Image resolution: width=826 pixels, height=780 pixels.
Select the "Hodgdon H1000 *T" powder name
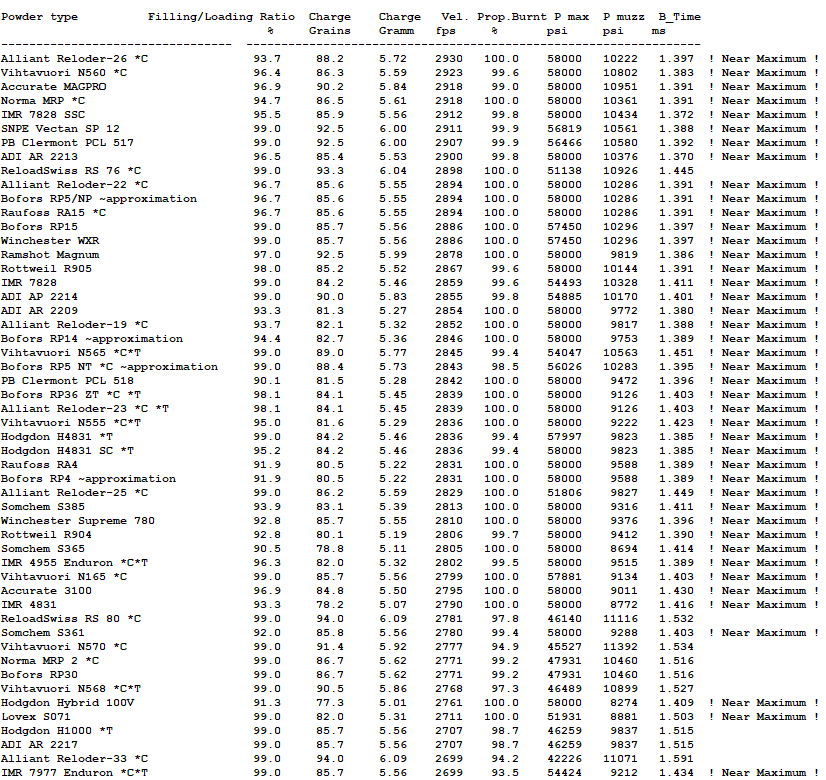click(57, 730)
